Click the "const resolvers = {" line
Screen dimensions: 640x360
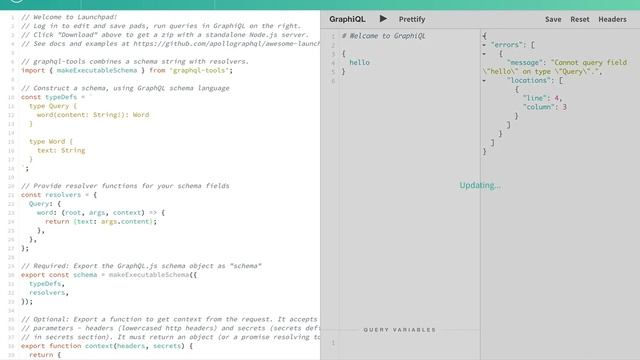(x=59, y=195)
